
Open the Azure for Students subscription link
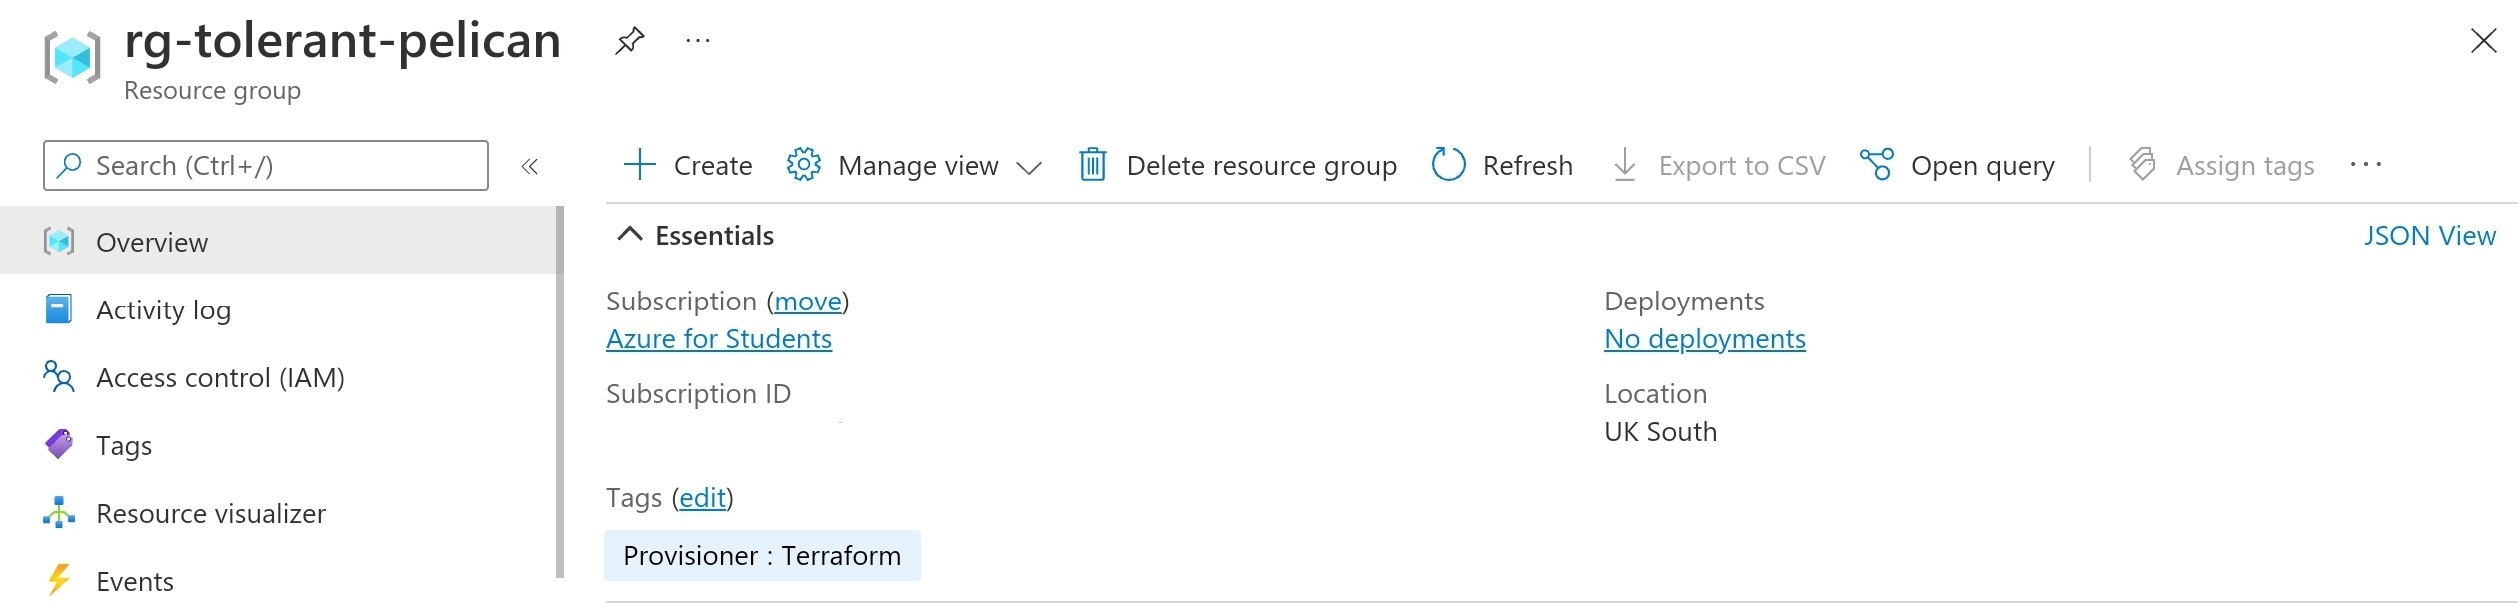point(719,339)
